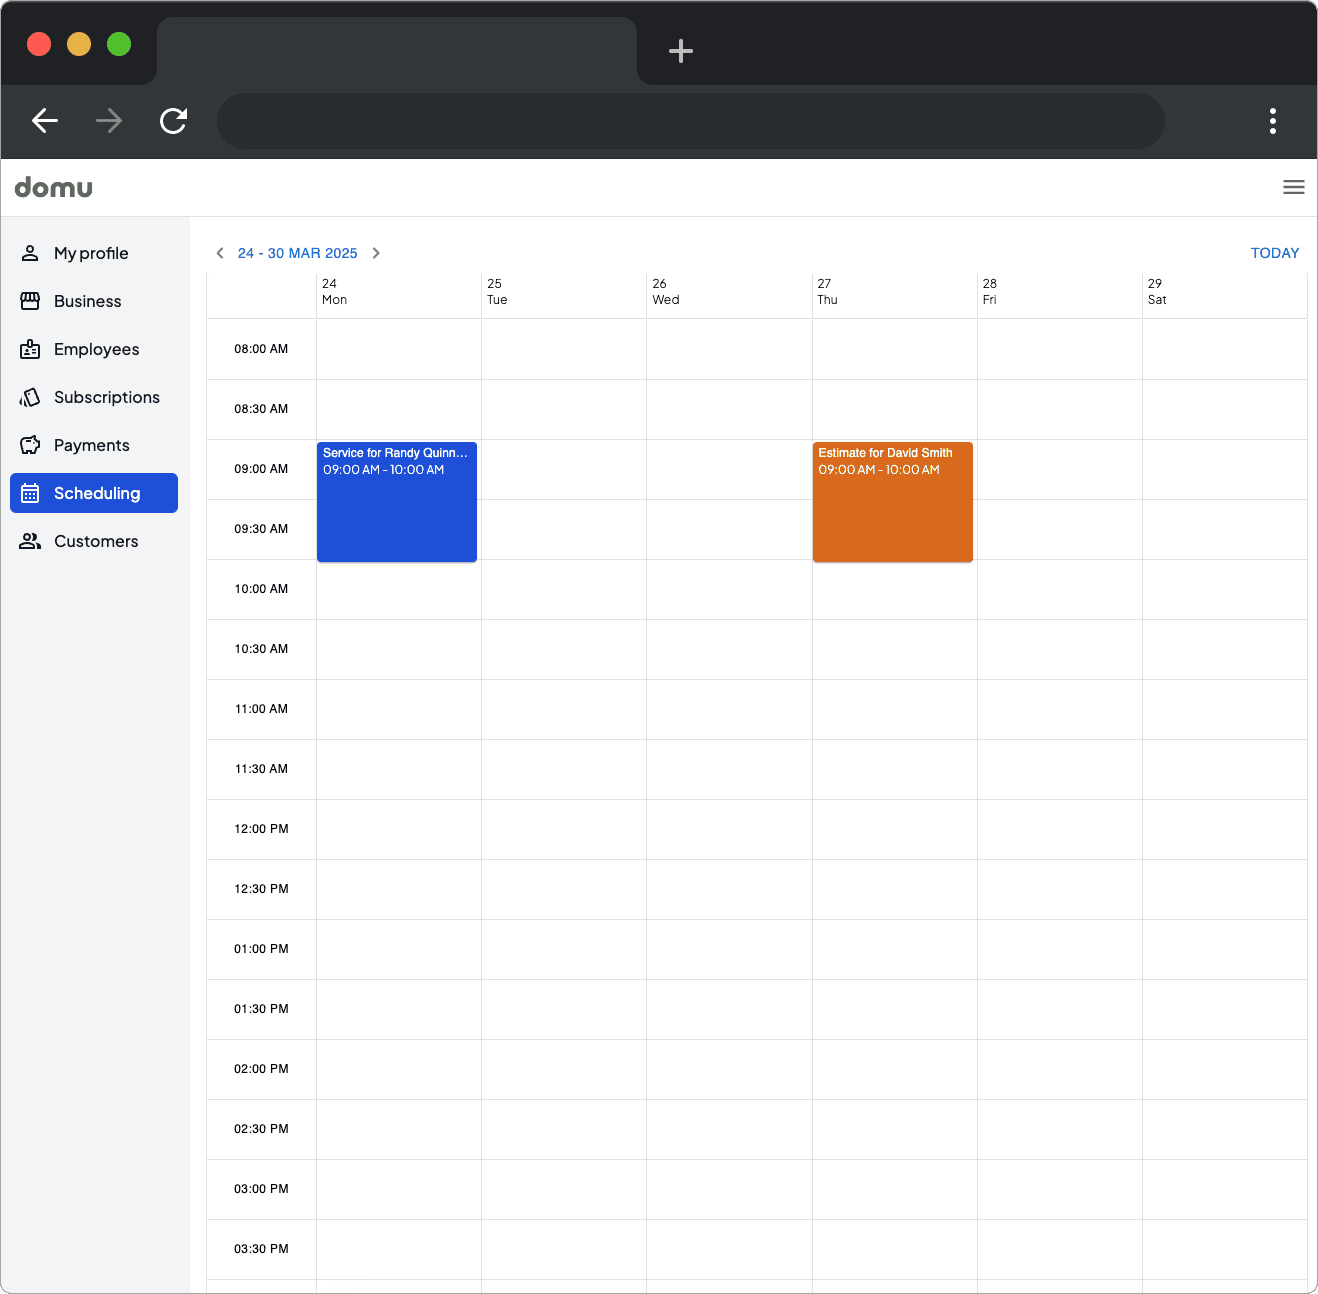Open the 24 - 30 MAR 2025 date range
Viewport: 1318px width, 1294px height.
tap(298, 253)
